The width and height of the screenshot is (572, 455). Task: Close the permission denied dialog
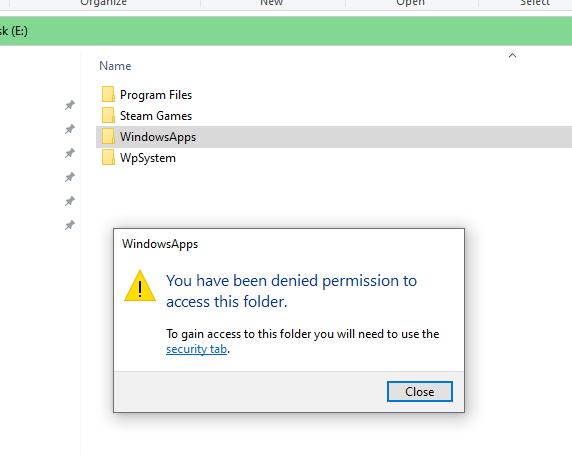[x=420, y=392]
